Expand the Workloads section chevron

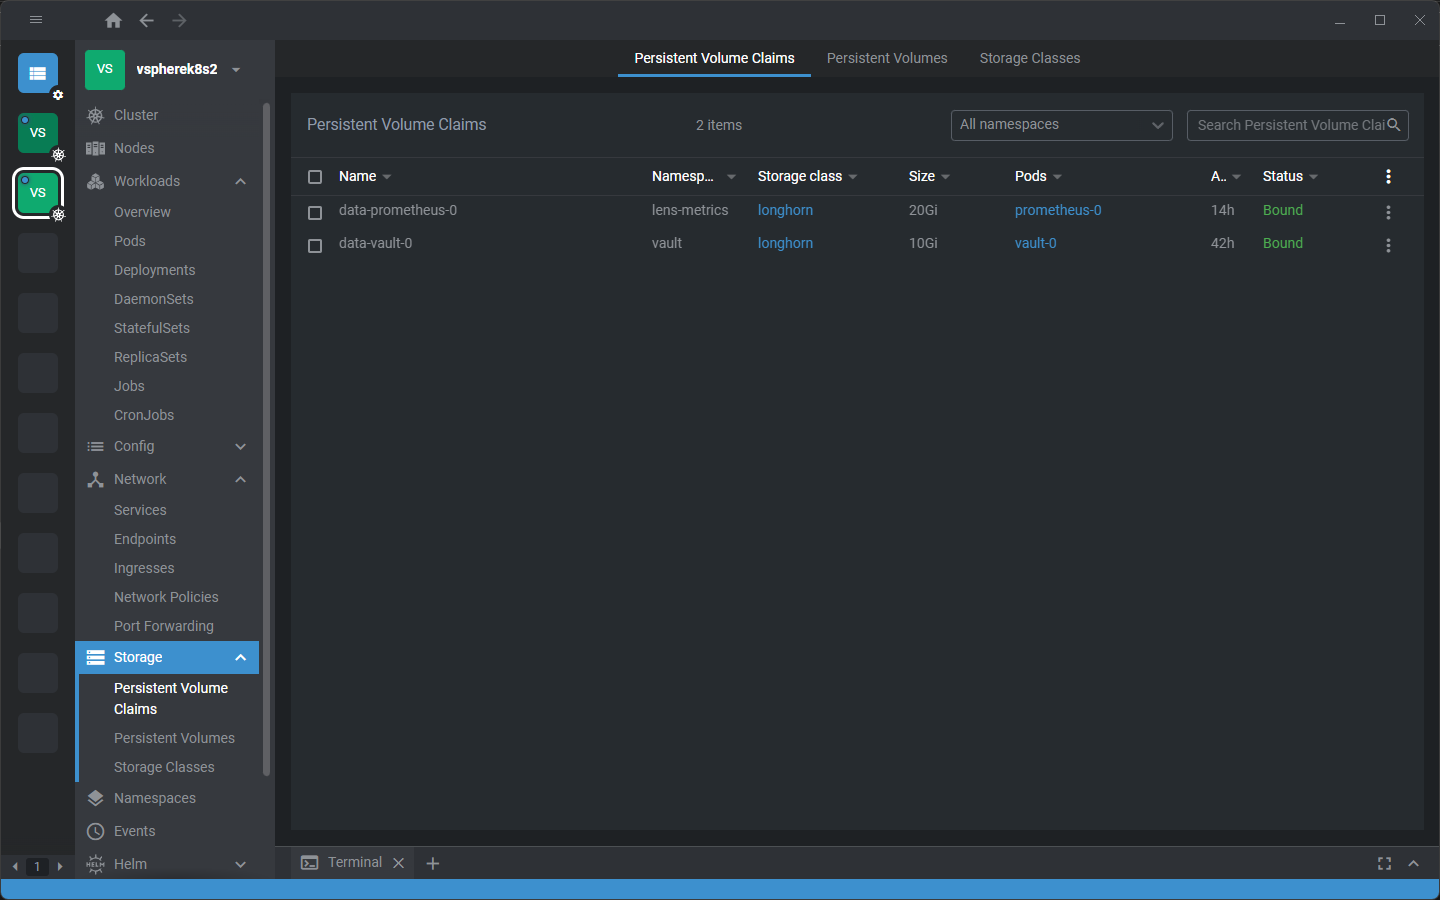click(240, 181)
